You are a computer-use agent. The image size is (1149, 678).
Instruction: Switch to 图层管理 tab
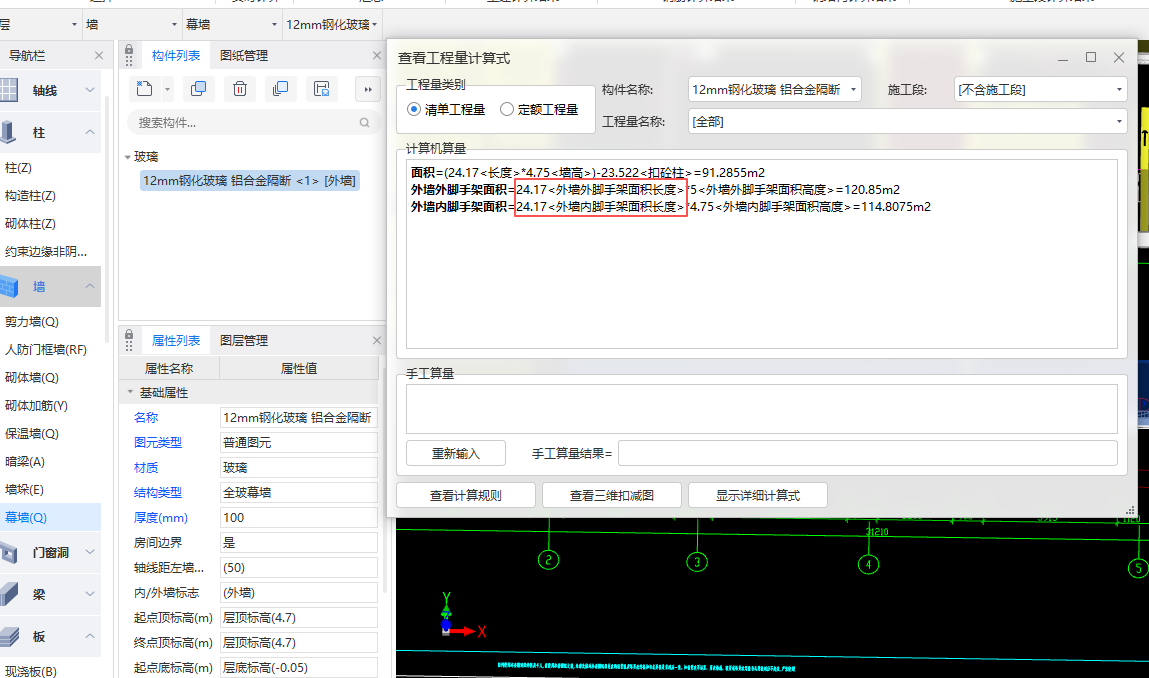[x=244, y=340]
